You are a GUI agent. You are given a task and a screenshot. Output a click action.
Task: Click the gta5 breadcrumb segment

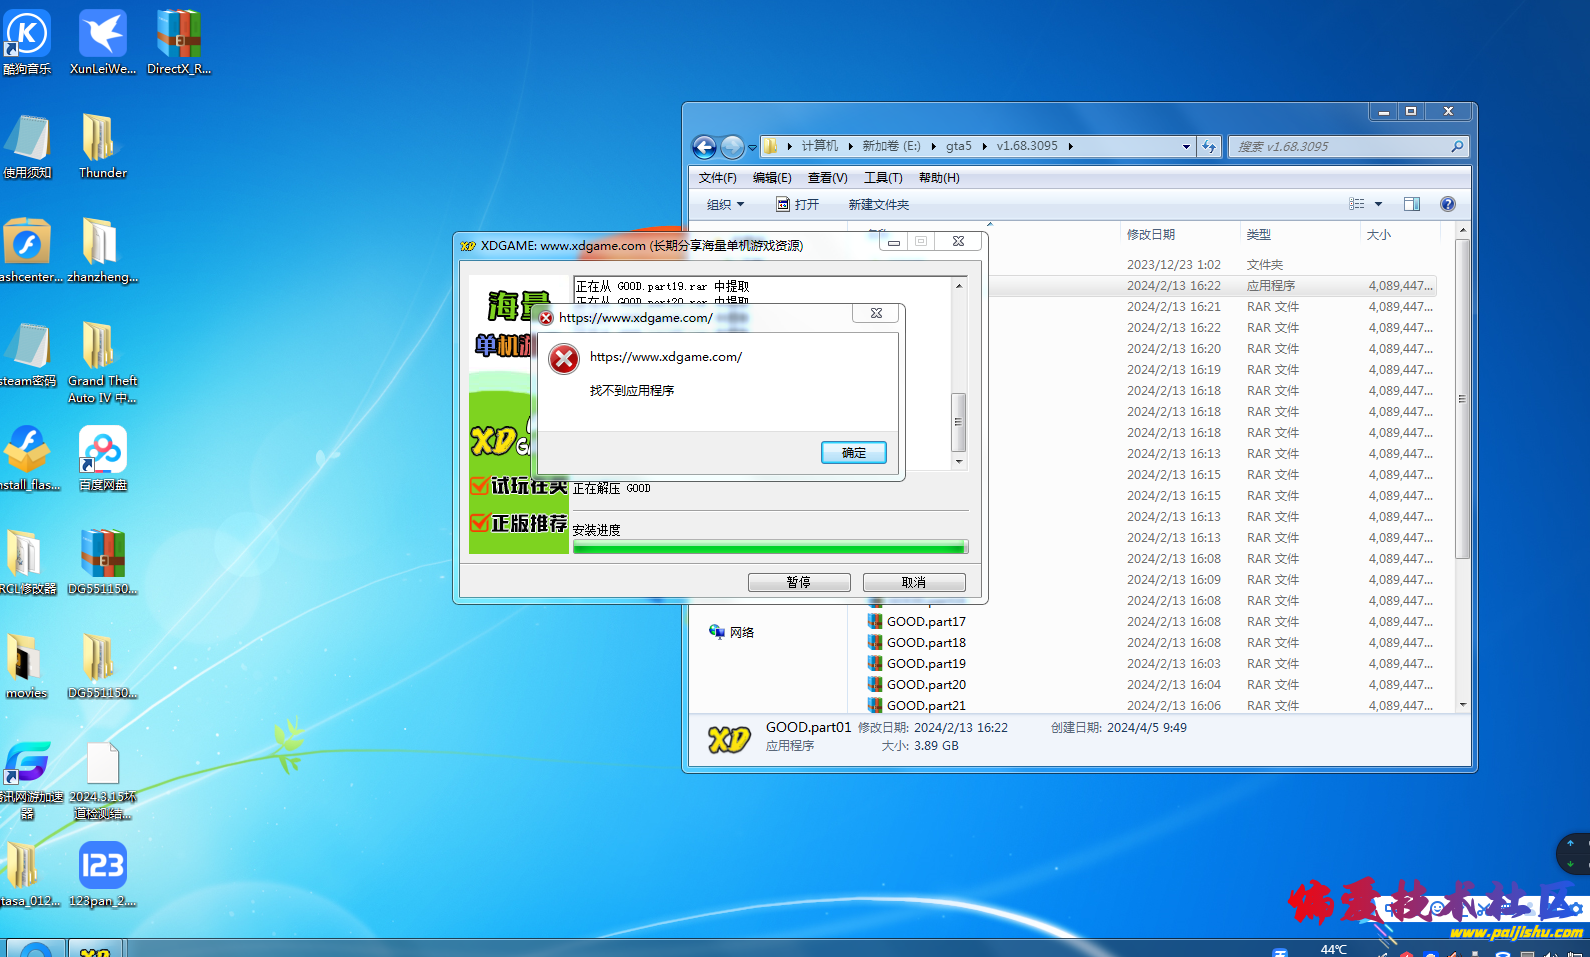[x=959, y=146]
